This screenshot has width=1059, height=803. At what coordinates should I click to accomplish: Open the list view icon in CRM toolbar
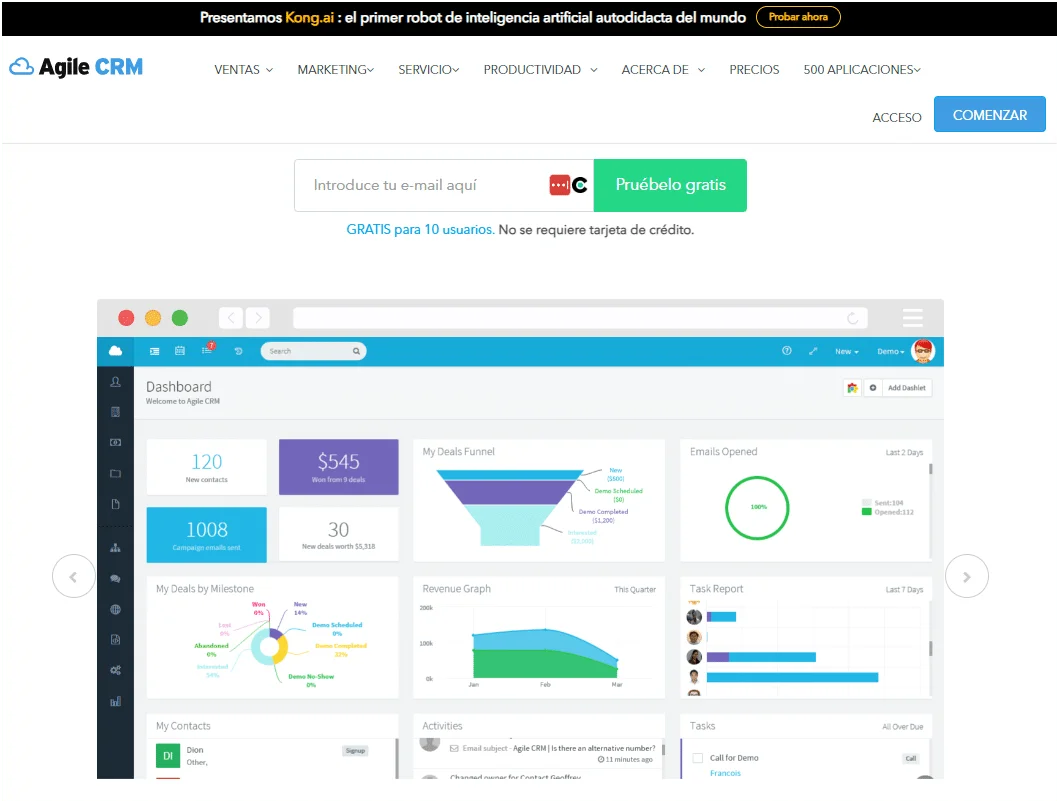[155, 351]
